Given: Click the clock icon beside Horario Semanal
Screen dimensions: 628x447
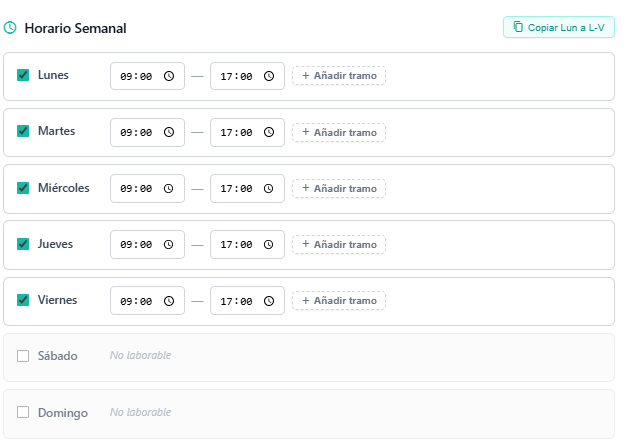Looking at the screenshot, I should 10,28.
